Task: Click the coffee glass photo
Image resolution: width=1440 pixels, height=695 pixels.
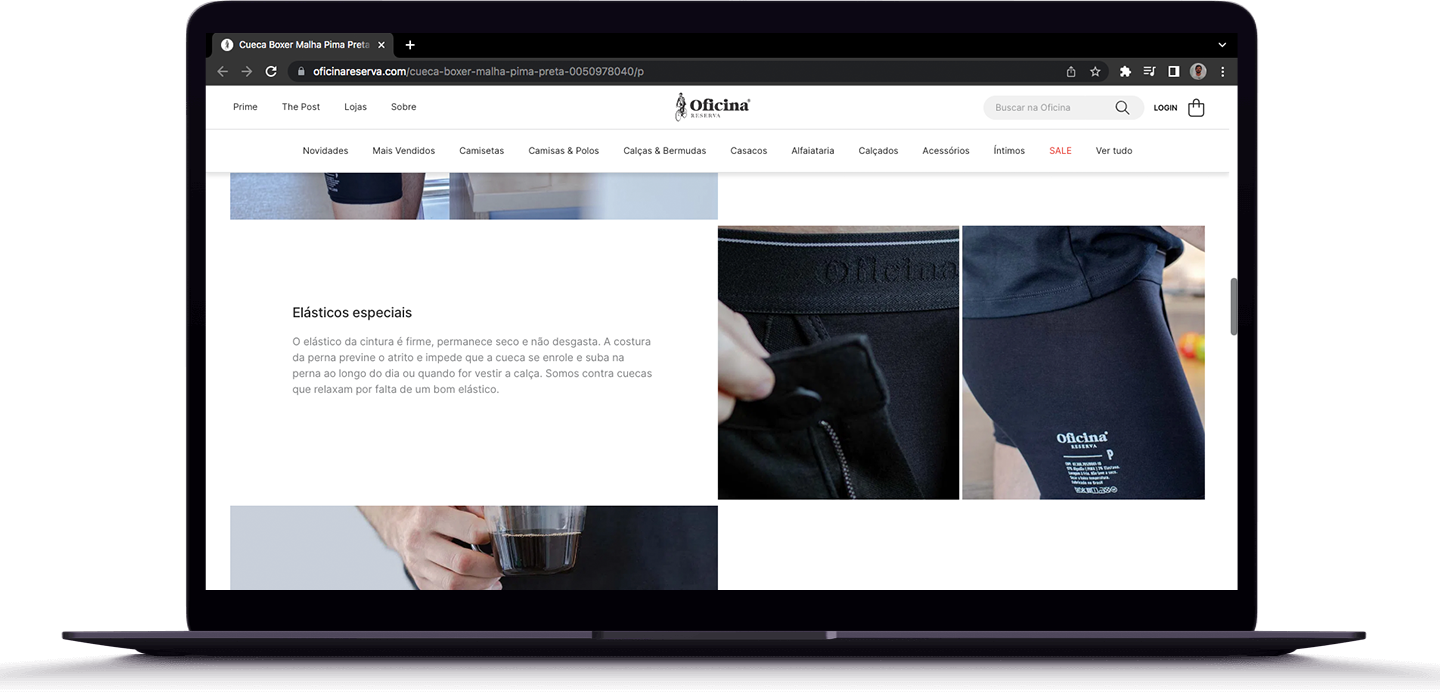Action: pyautogui.click(x=474, y=547)
